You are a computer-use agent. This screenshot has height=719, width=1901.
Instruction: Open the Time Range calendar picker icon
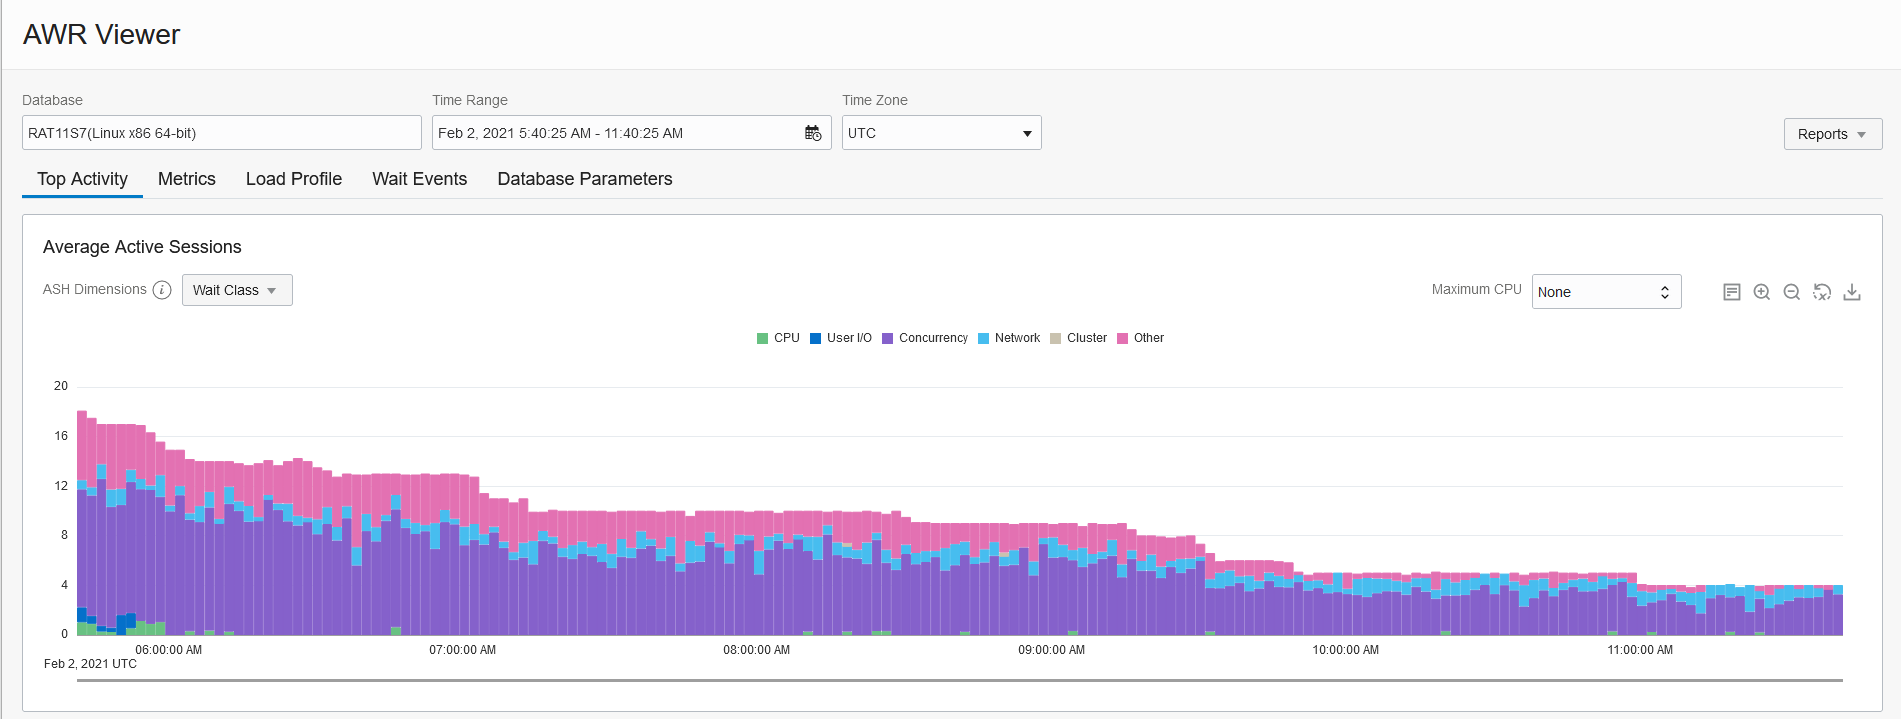(x=813, y=133)
